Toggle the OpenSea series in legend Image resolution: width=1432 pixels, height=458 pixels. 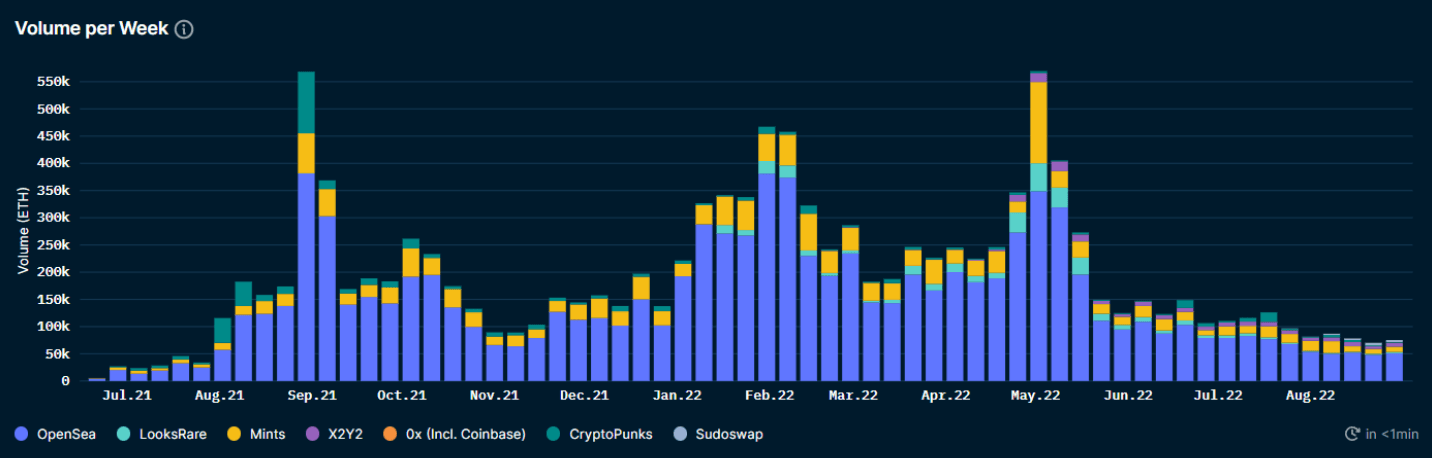tap(57, 434)
